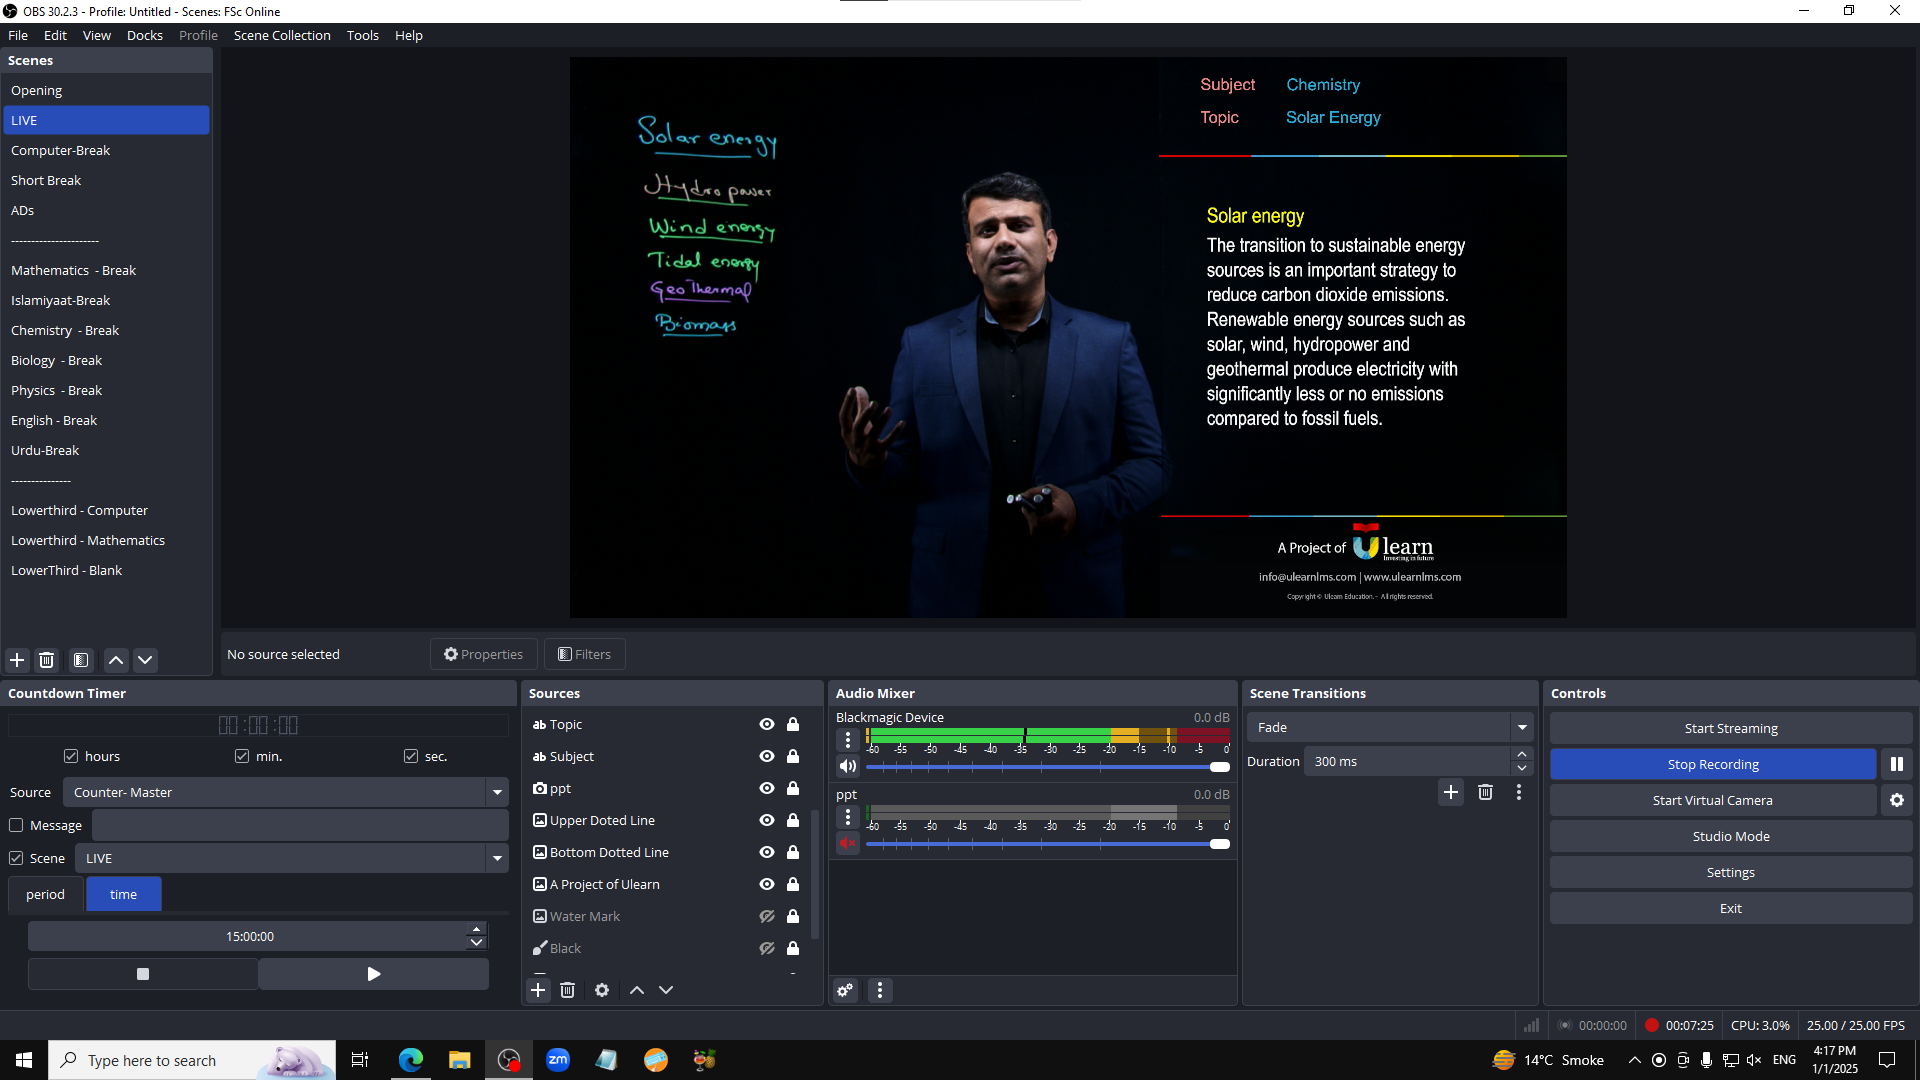This screenshot has height=1080, width=1920.
Task: Click Start Virtual Camera button
Action: pos(1713,800)
